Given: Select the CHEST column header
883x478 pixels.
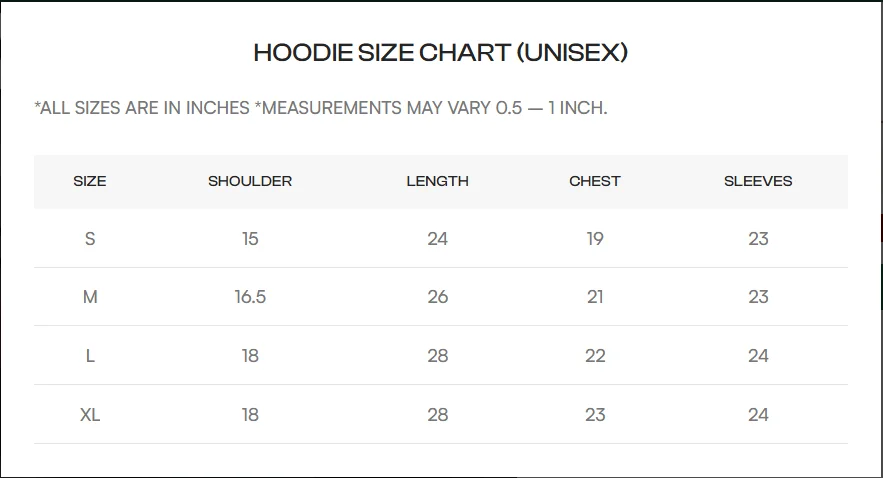Looking at the screenshot, I should click(595, 181).
